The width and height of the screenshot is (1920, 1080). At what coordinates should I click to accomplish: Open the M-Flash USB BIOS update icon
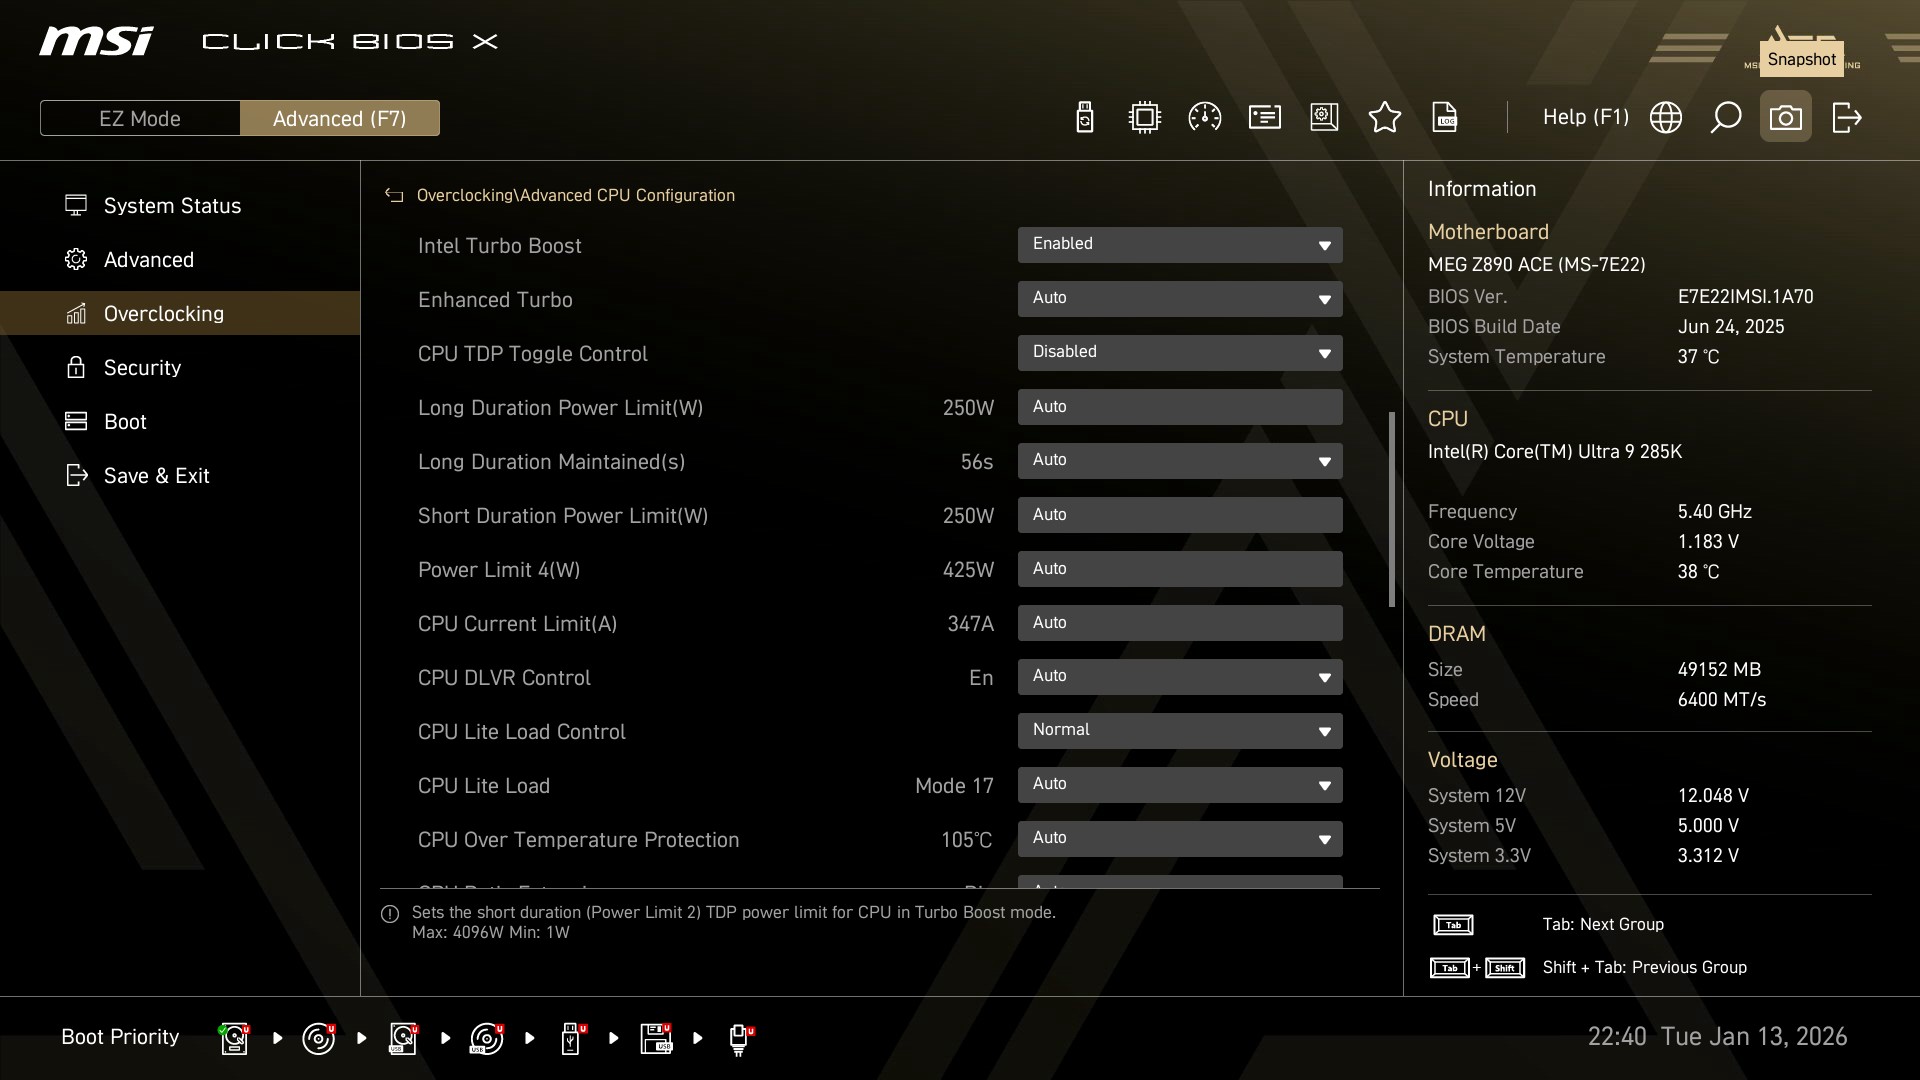point(1084,117)
